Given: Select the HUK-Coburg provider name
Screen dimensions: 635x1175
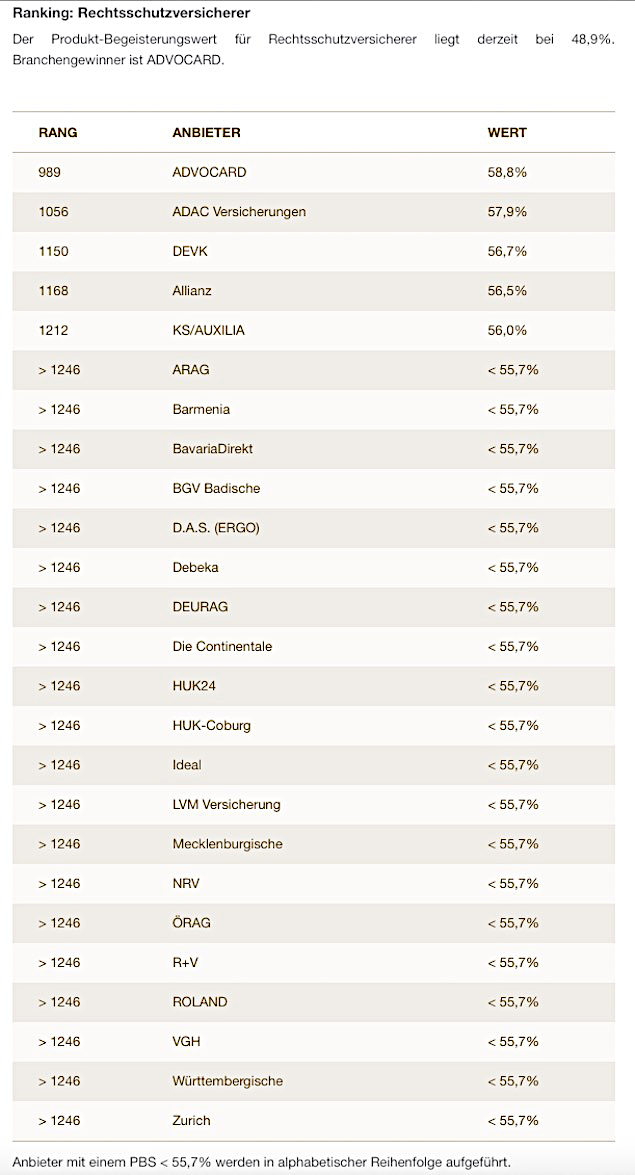Looking at the screenshot, I should tap(211, 725).
